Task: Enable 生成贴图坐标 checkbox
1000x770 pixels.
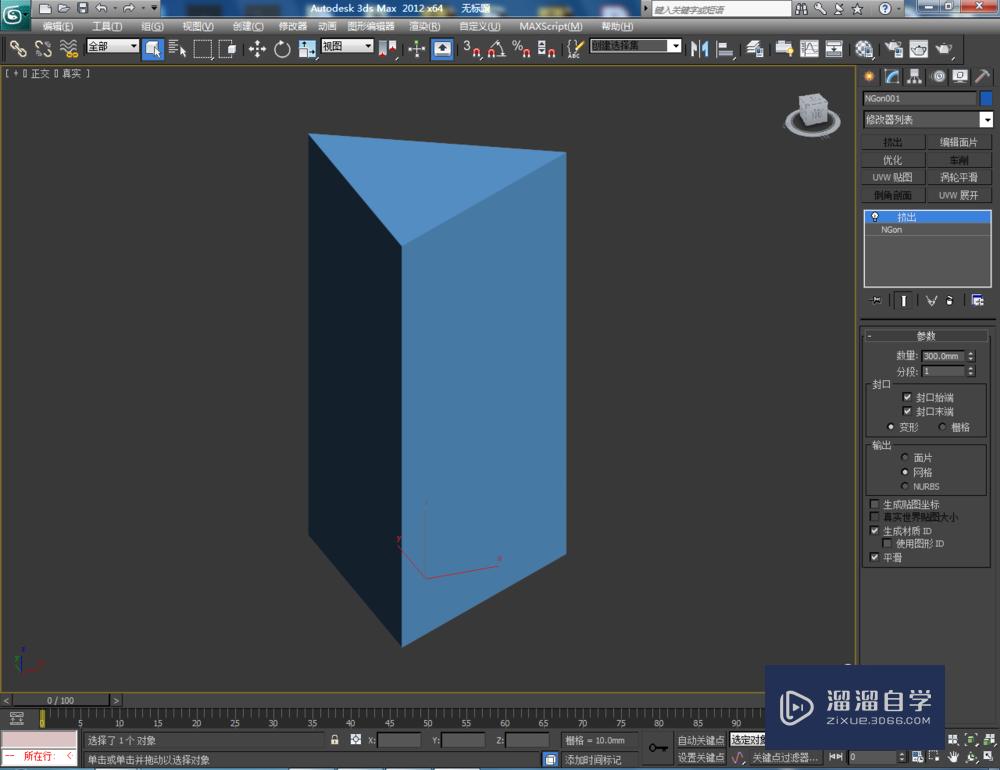Action: pos(875,504)
